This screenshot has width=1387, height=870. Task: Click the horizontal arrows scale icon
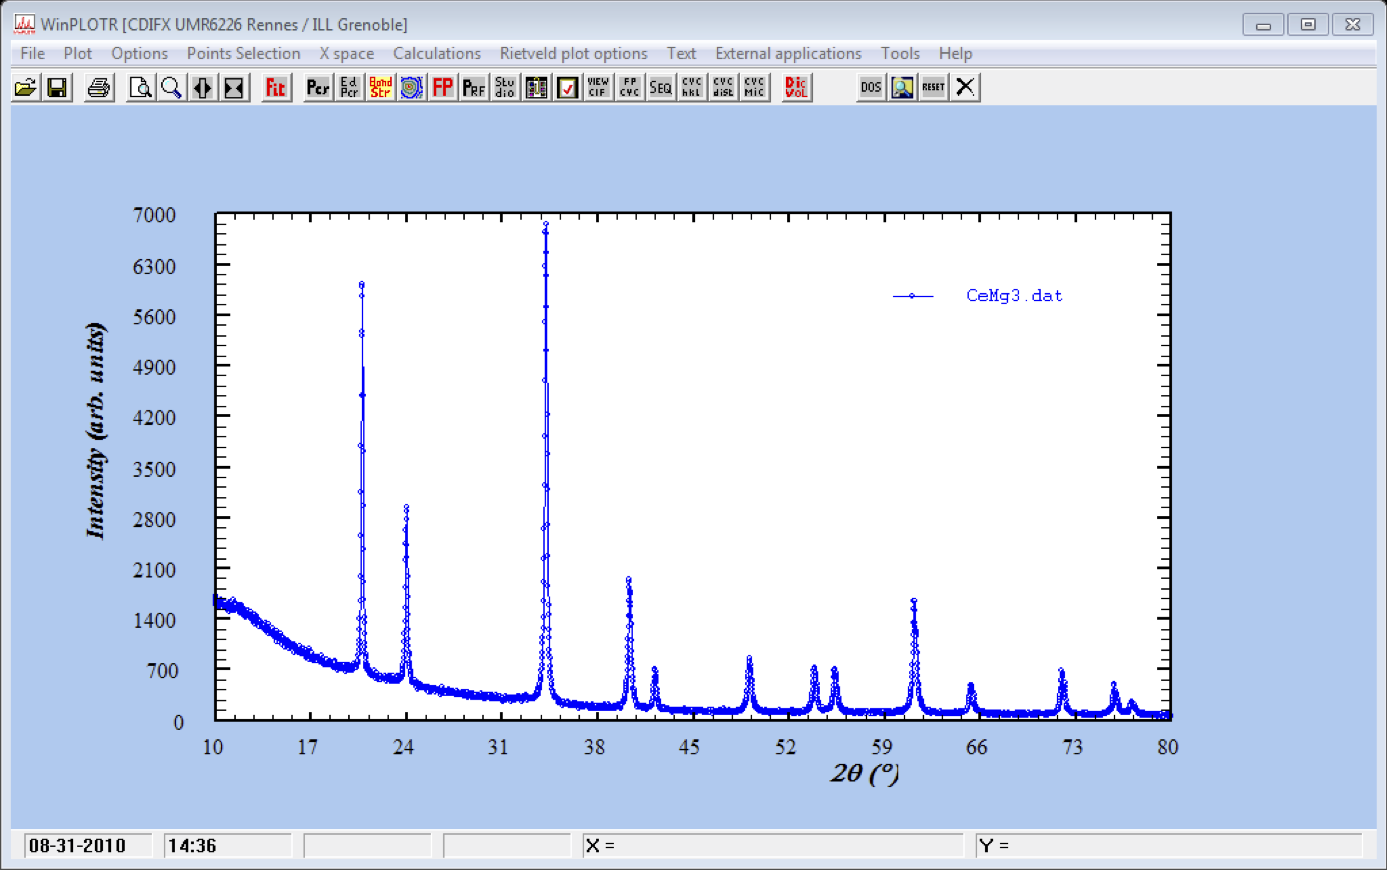coord(202,88)
